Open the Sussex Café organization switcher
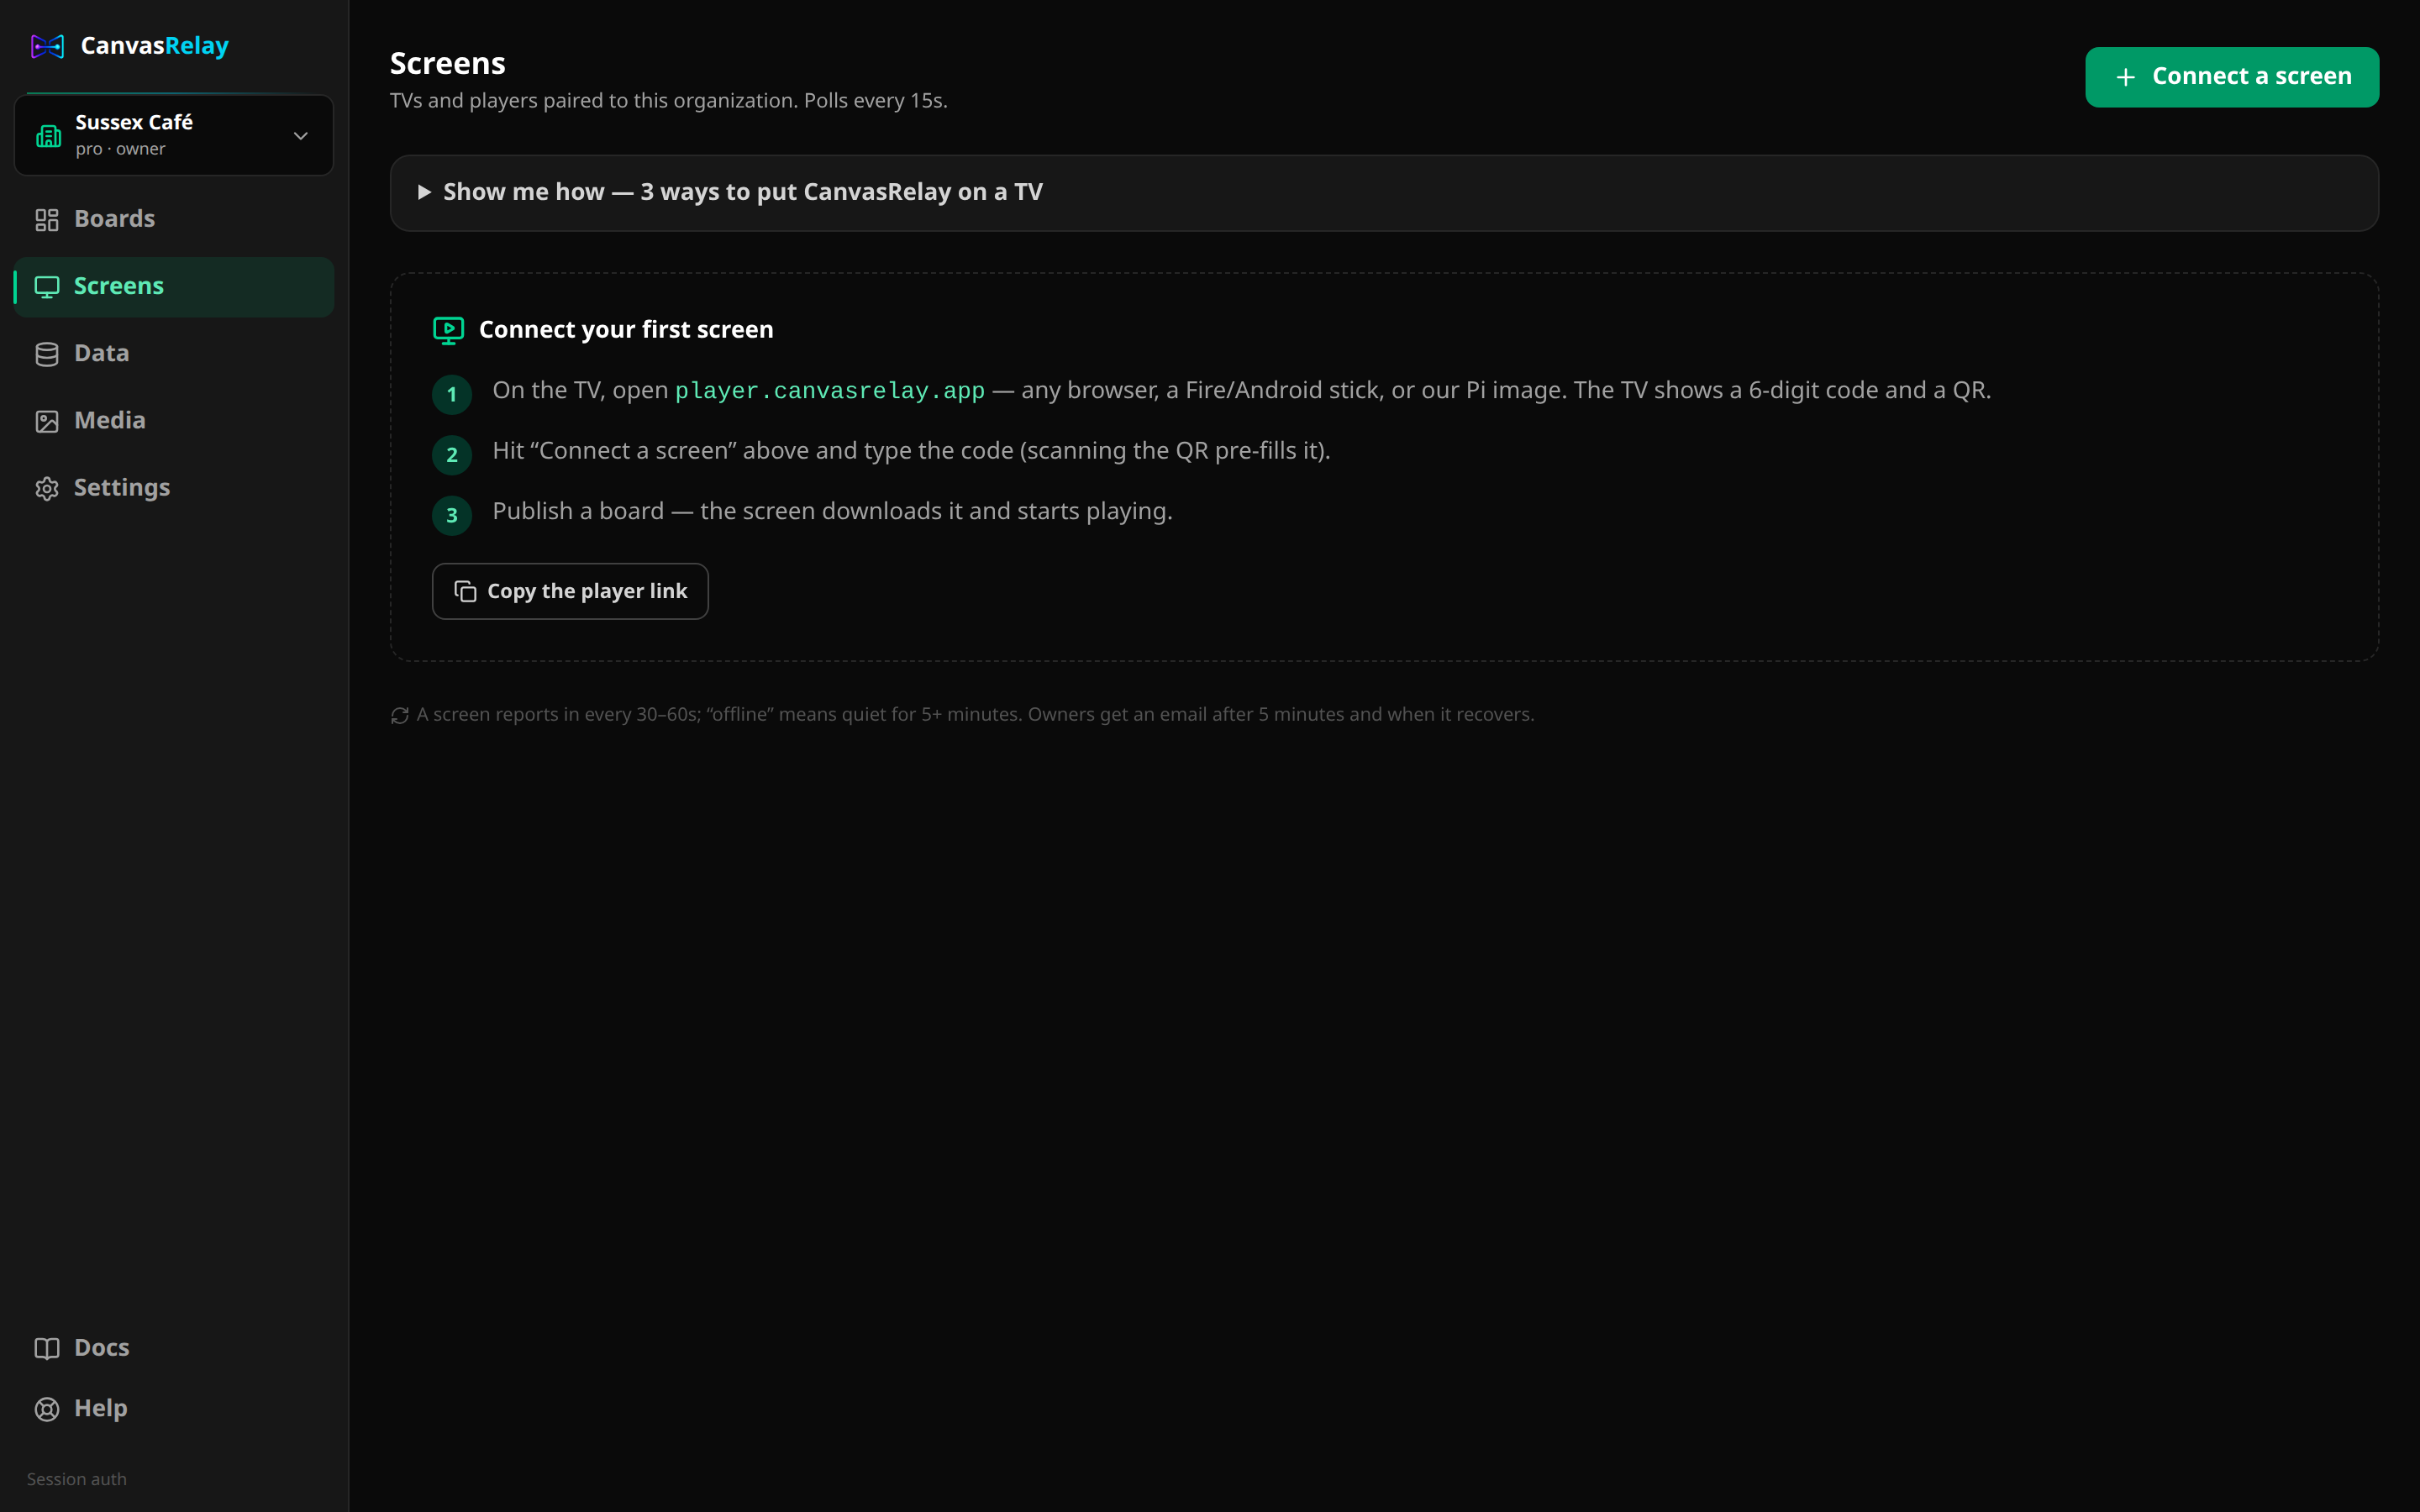 click(174, 135)
